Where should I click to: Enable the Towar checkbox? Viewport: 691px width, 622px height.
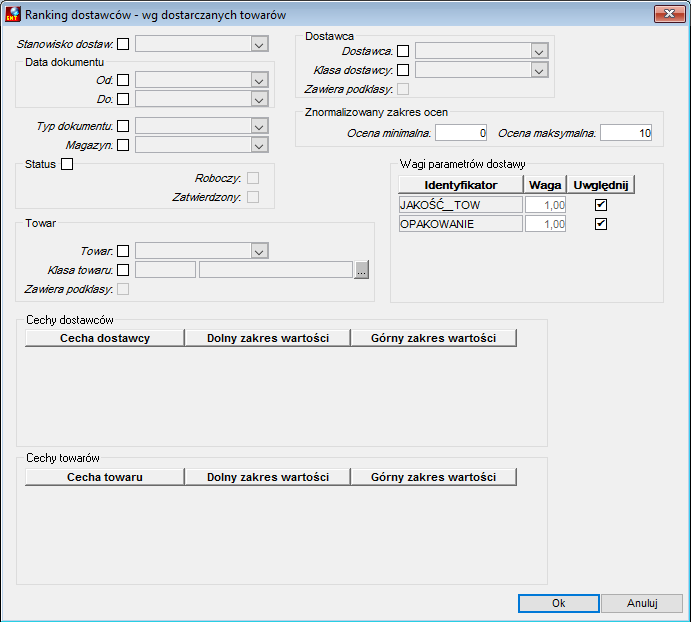tap(123, 251)
